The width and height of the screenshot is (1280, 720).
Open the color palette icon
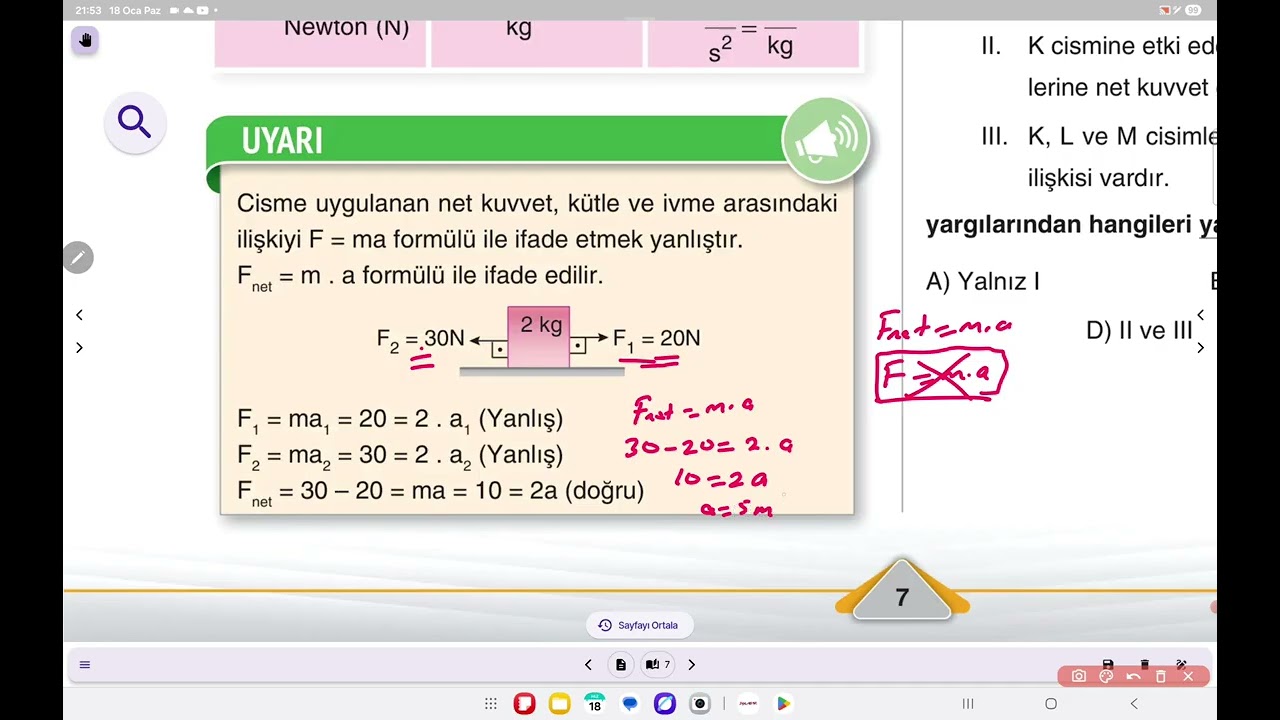point(1106,676)
